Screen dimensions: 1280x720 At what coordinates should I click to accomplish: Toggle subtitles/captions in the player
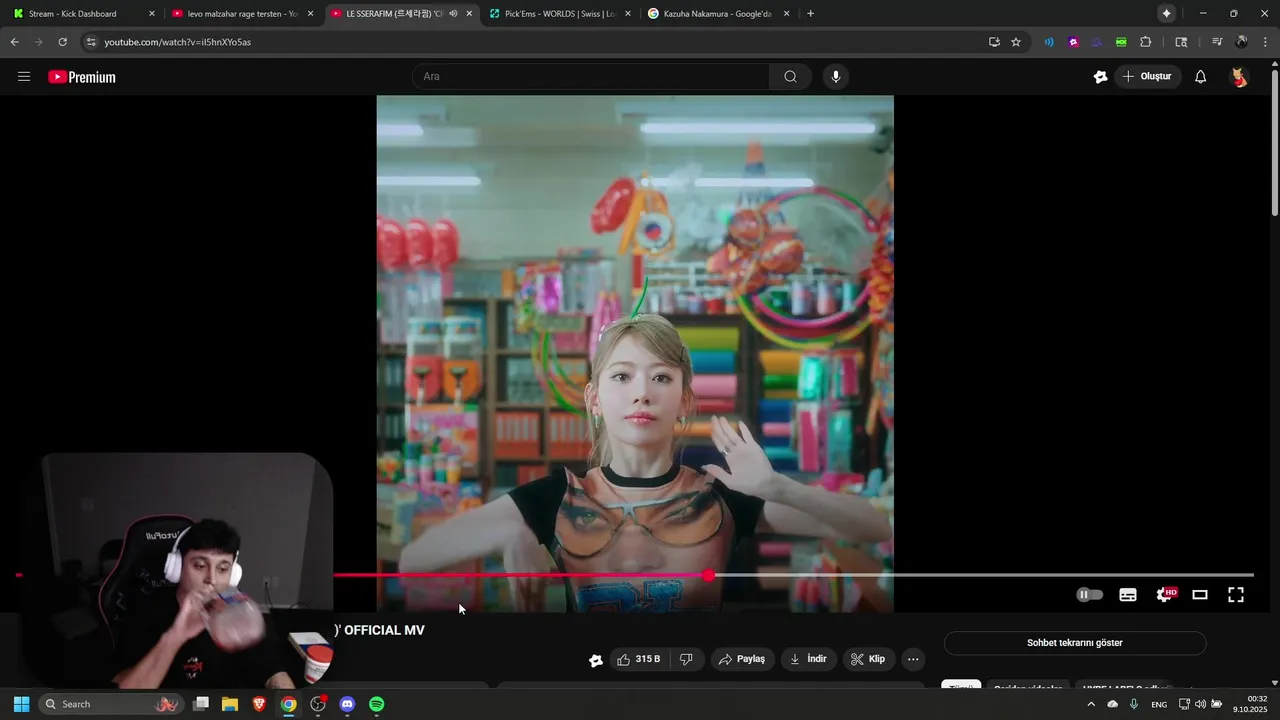(x=1128, y=595)
